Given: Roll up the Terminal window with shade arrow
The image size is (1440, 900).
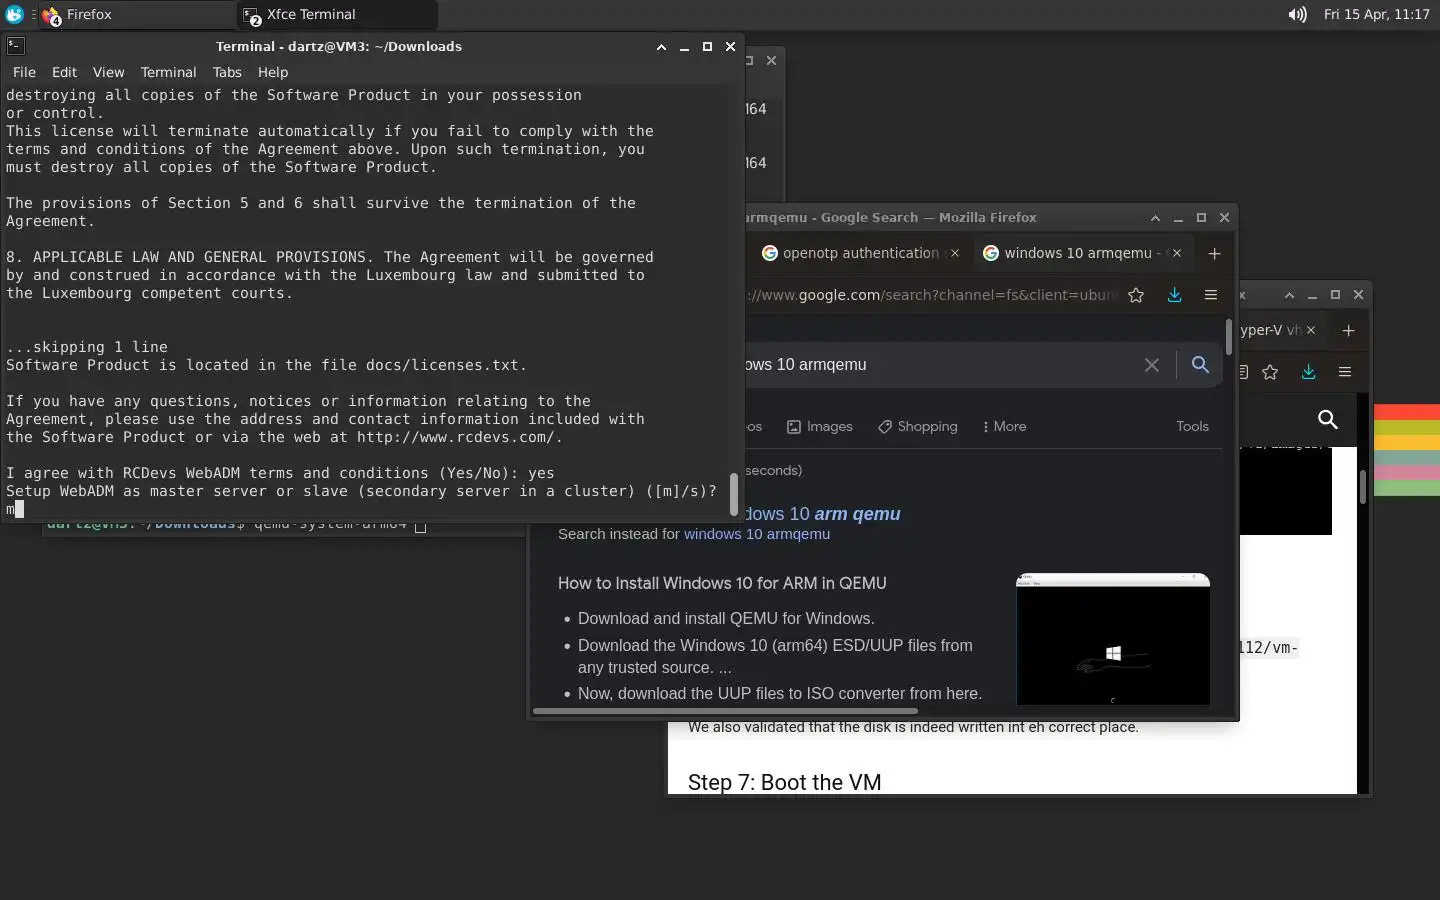Looking at the screenshot, I should pyautogui.click(x=661, y=47).
